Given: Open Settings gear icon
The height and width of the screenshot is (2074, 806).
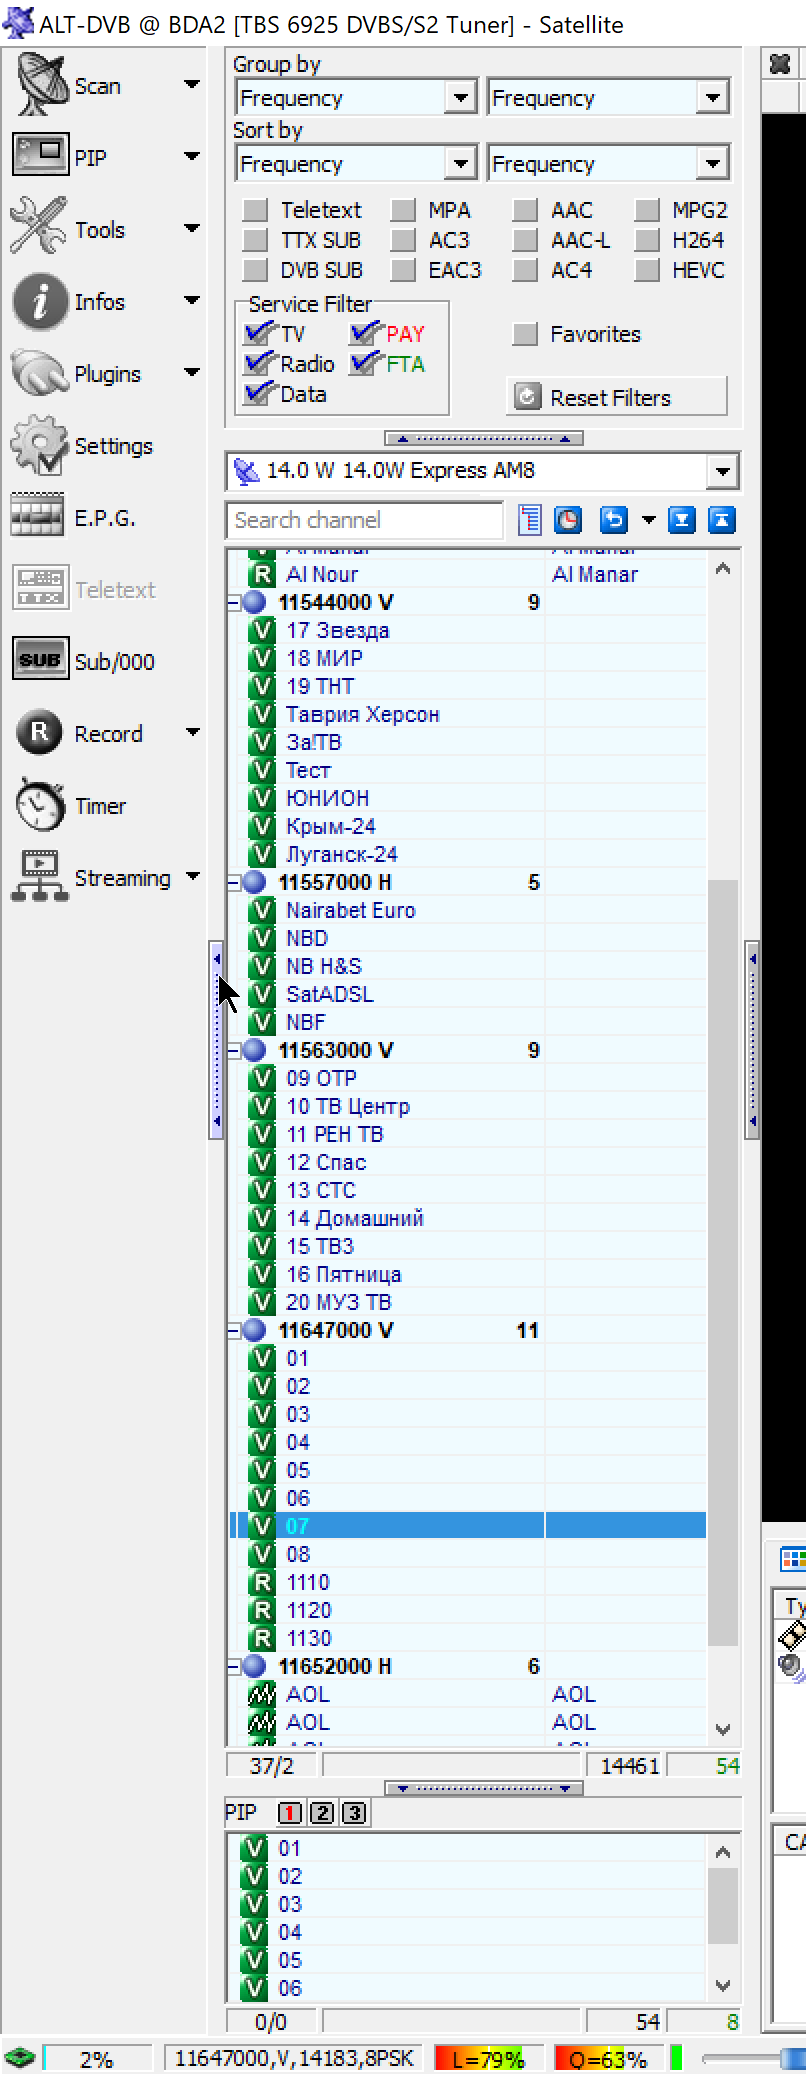Looking at the screenshot, I should pyautogui.click(x=40, y=445).
